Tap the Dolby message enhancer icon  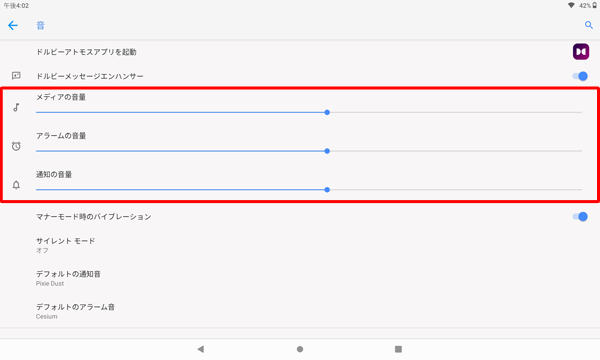[x=16, y=76]
